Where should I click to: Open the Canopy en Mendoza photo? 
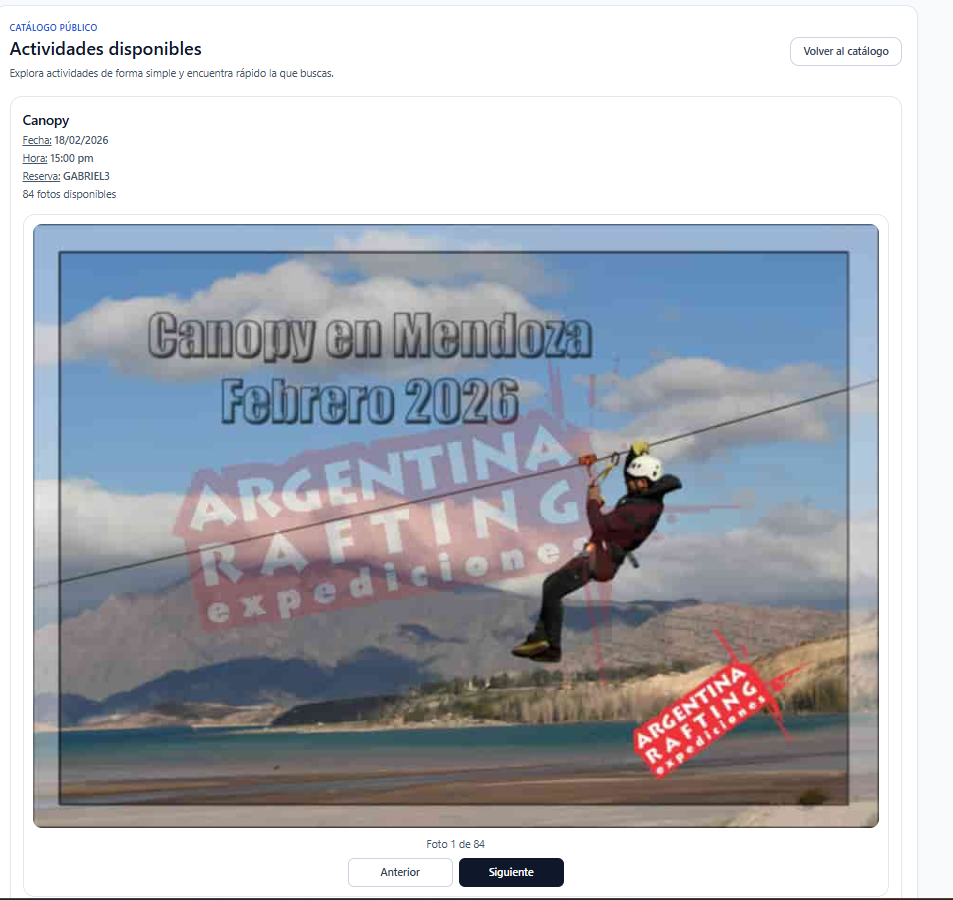point(456,526)
